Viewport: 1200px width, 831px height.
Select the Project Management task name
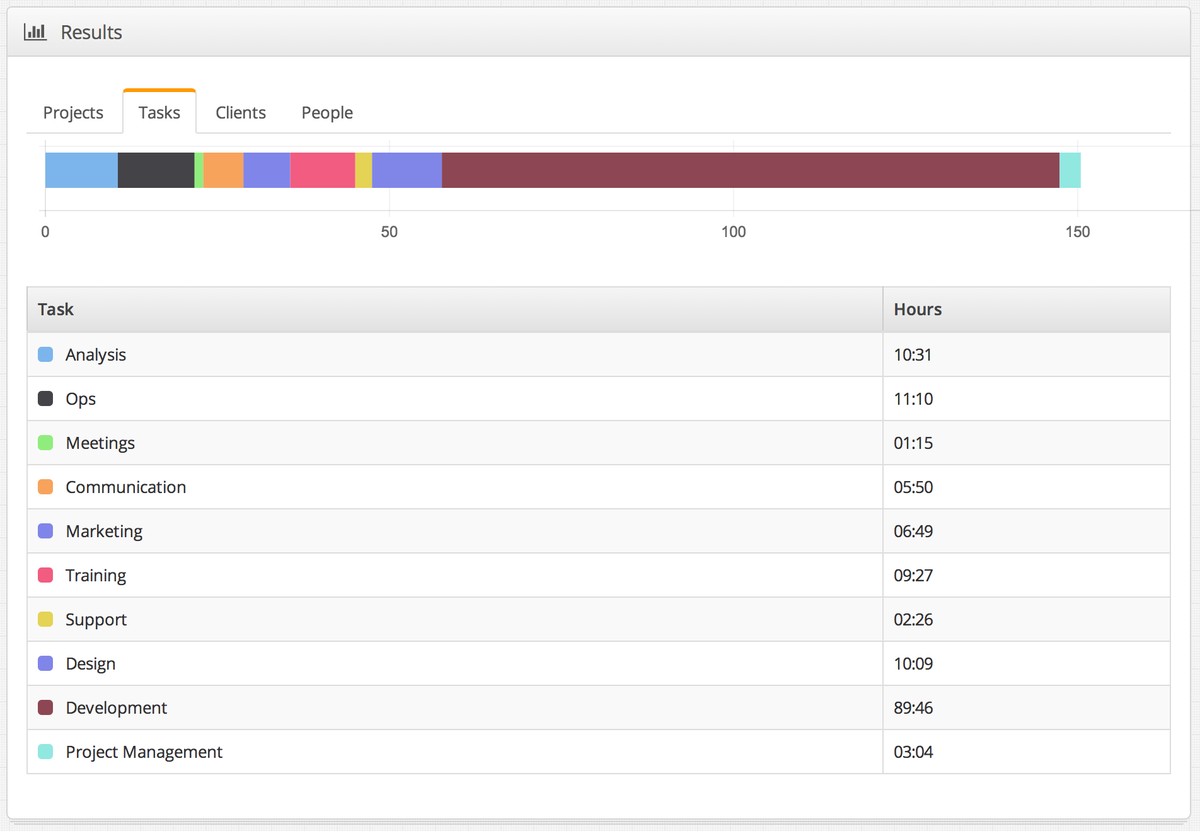[x=144, y=751]
